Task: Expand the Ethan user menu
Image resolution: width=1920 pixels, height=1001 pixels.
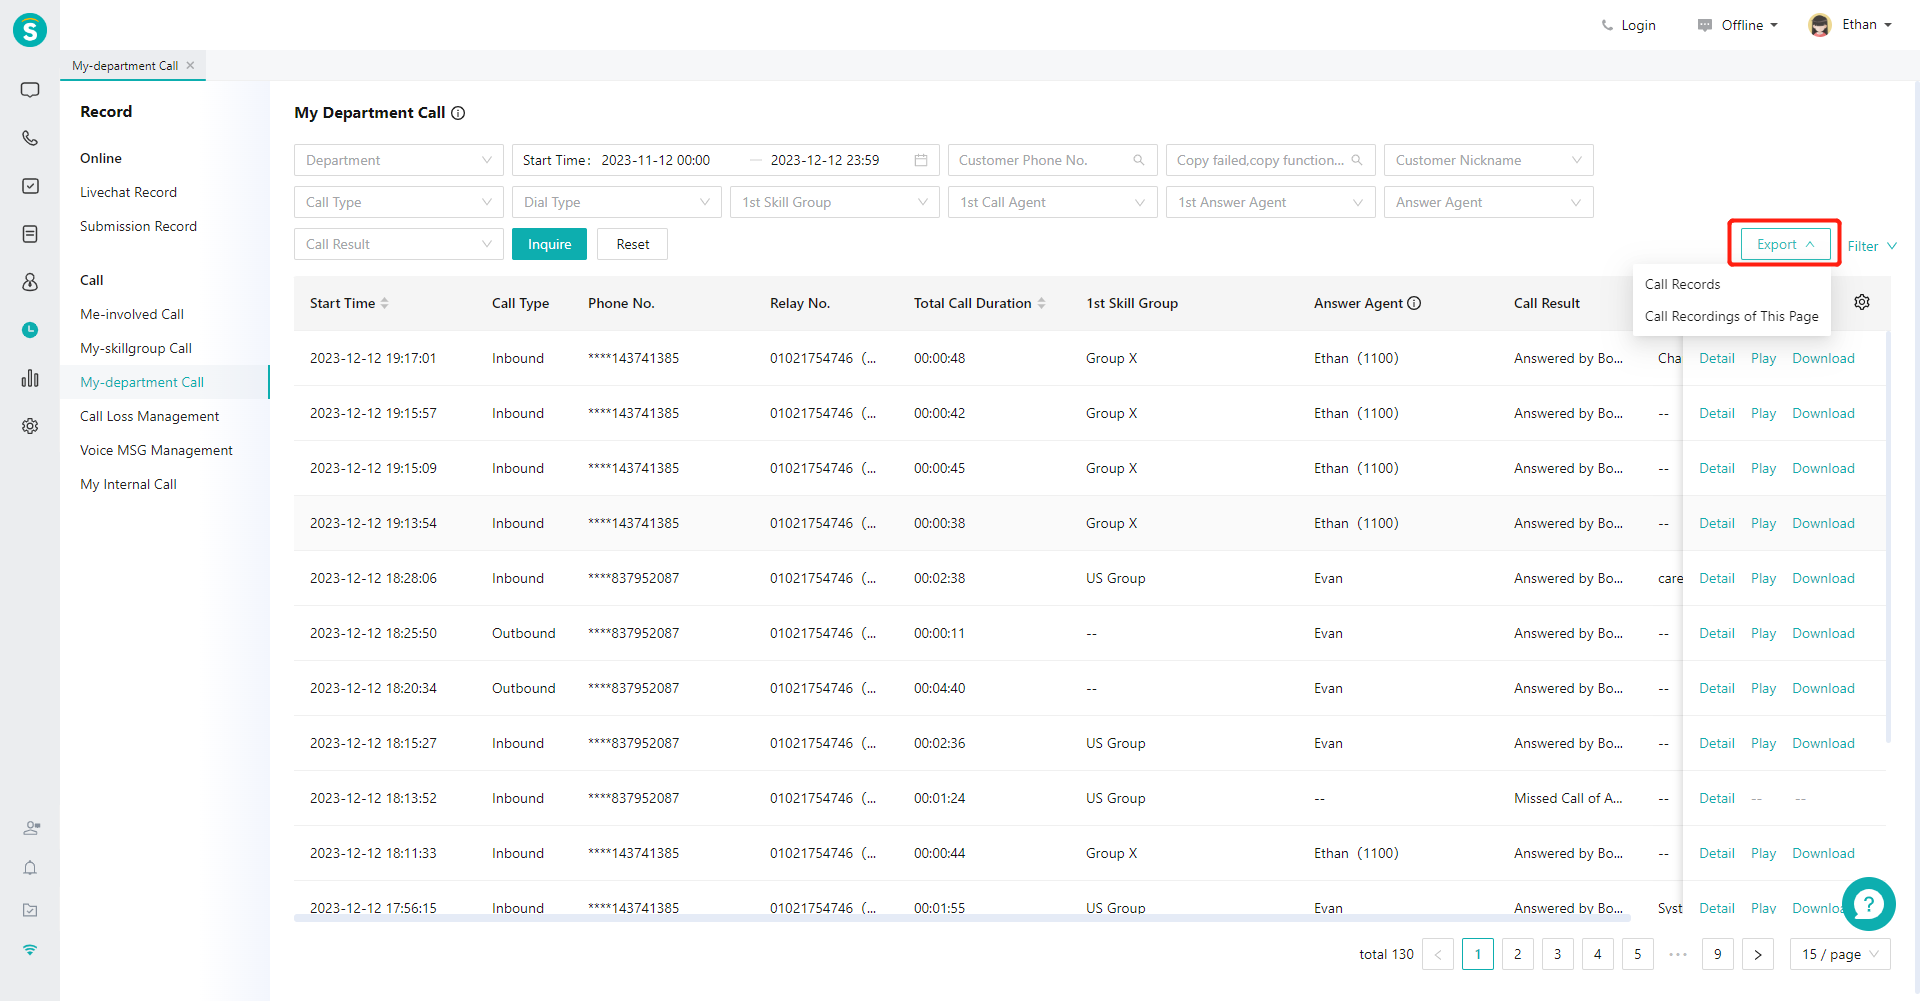Action: point(1867,25)
